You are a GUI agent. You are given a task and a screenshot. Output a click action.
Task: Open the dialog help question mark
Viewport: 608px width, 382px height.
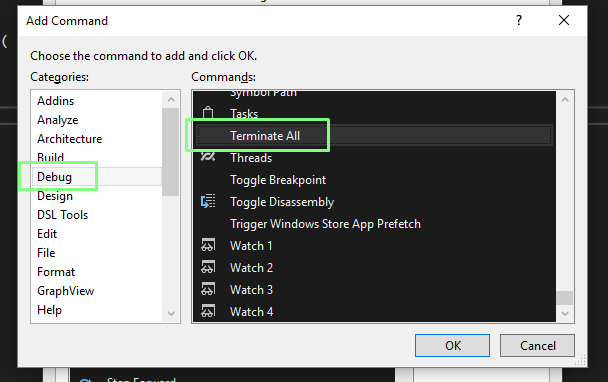(x=519, y=20)
